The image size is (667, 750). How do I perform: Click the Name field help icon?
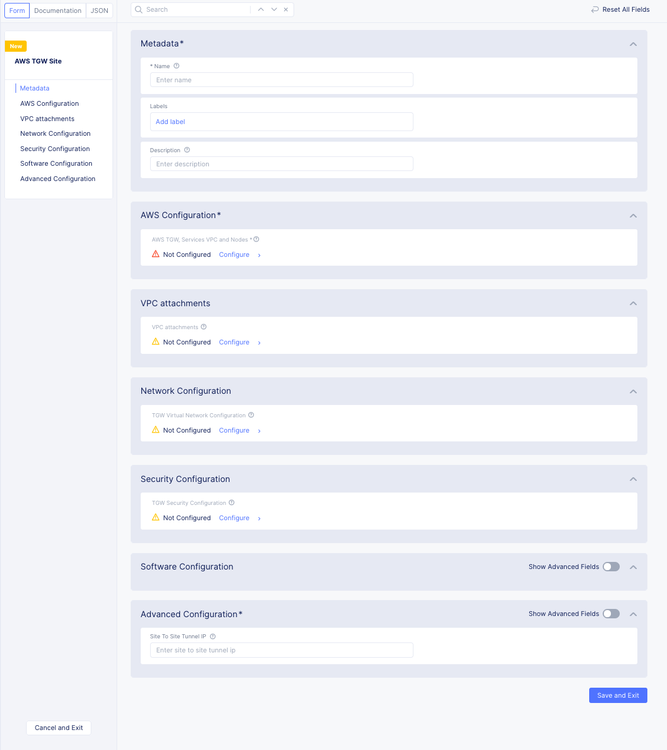click(176, 66)
